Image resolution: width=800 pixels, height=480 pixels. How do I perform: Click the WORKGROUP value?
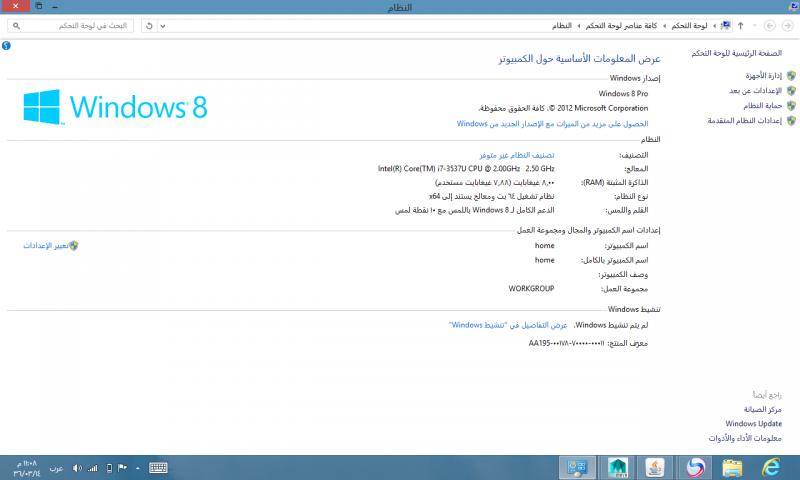(x=531, y=289)
